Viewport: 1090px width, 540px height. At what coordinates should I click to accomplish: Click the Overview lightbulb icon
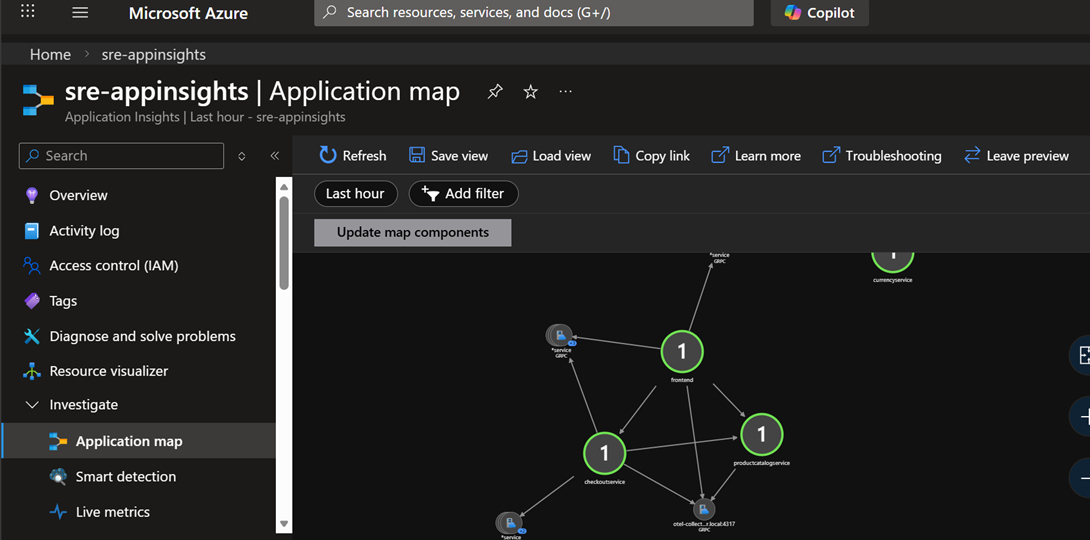(31, 195)
